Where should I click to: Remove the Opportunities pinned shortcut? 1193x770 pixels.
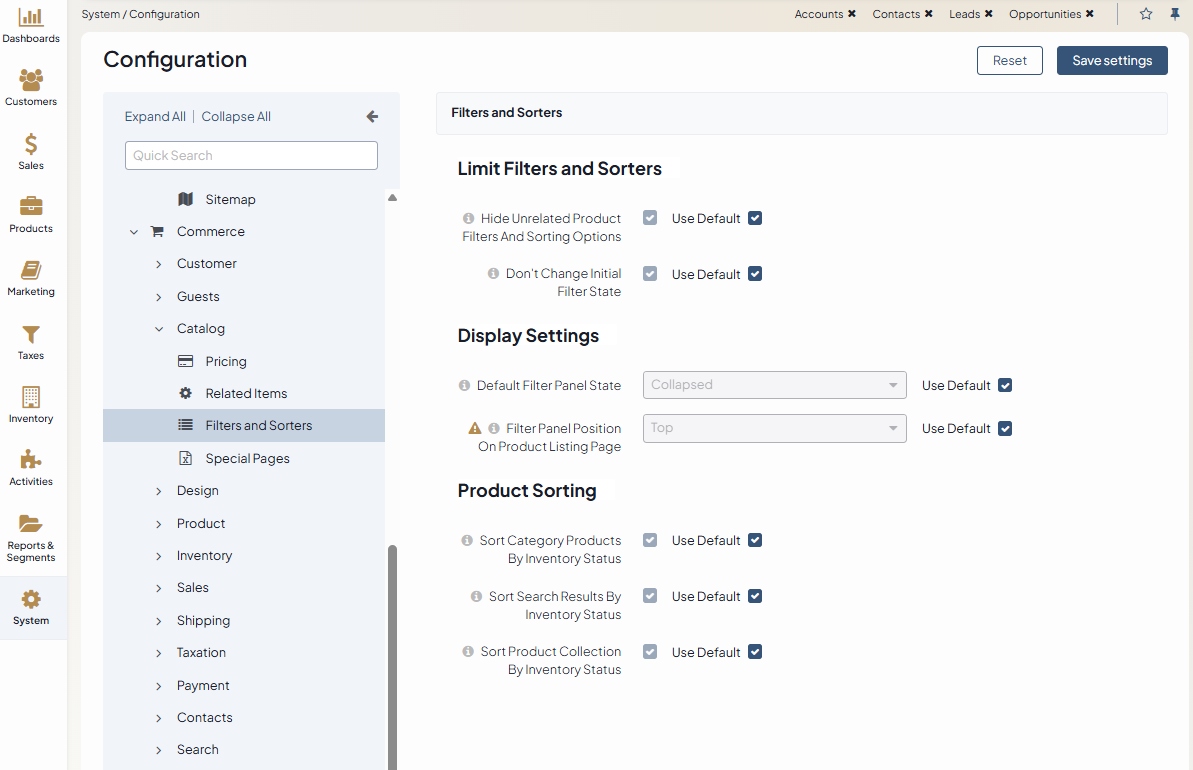[1090, 14]
